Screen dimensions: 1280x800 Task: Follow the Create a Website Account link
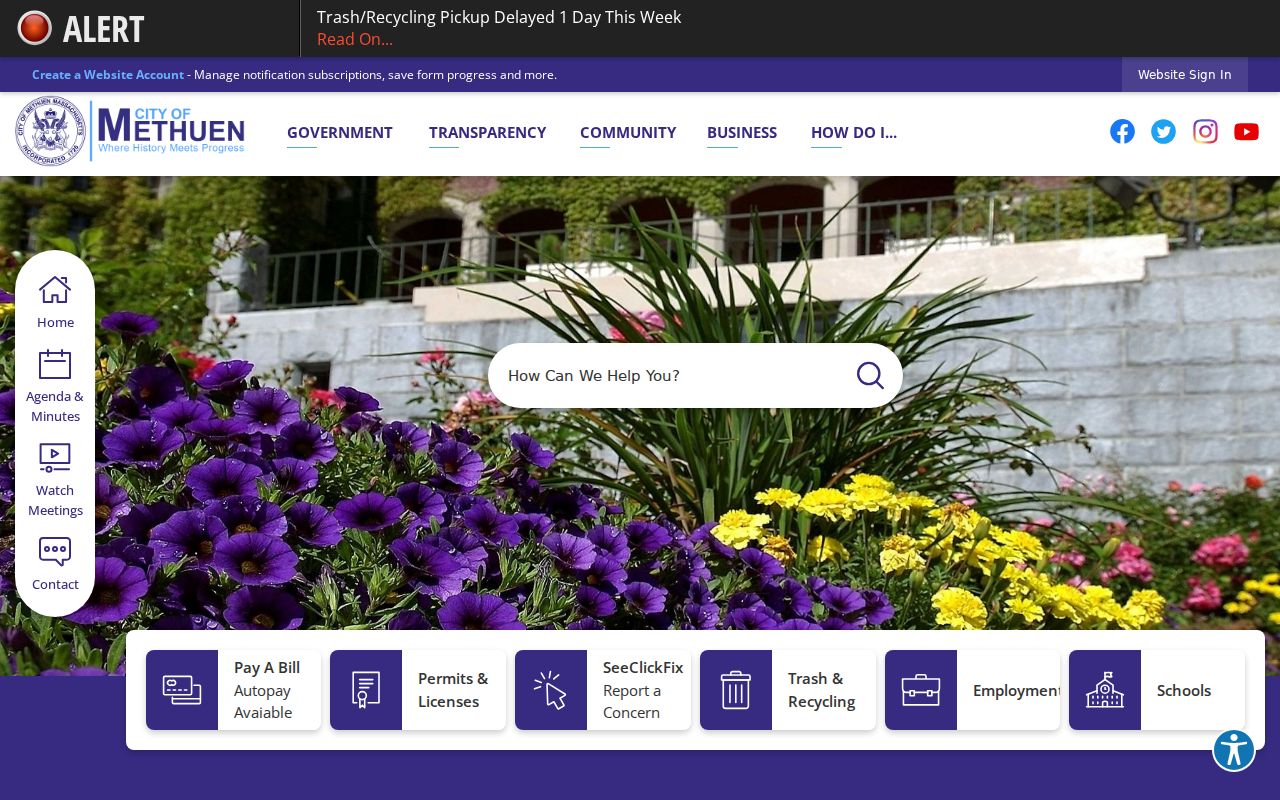(x=108, y=75)
